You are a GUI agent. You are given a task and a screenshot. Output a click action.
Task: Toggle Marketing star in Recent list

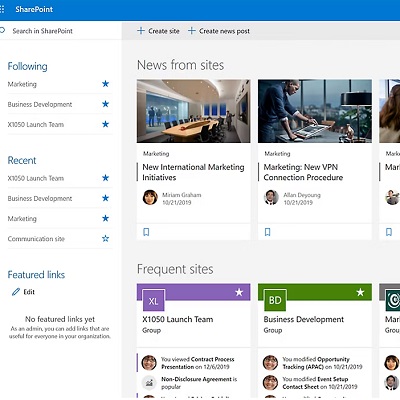coord(105,218)
